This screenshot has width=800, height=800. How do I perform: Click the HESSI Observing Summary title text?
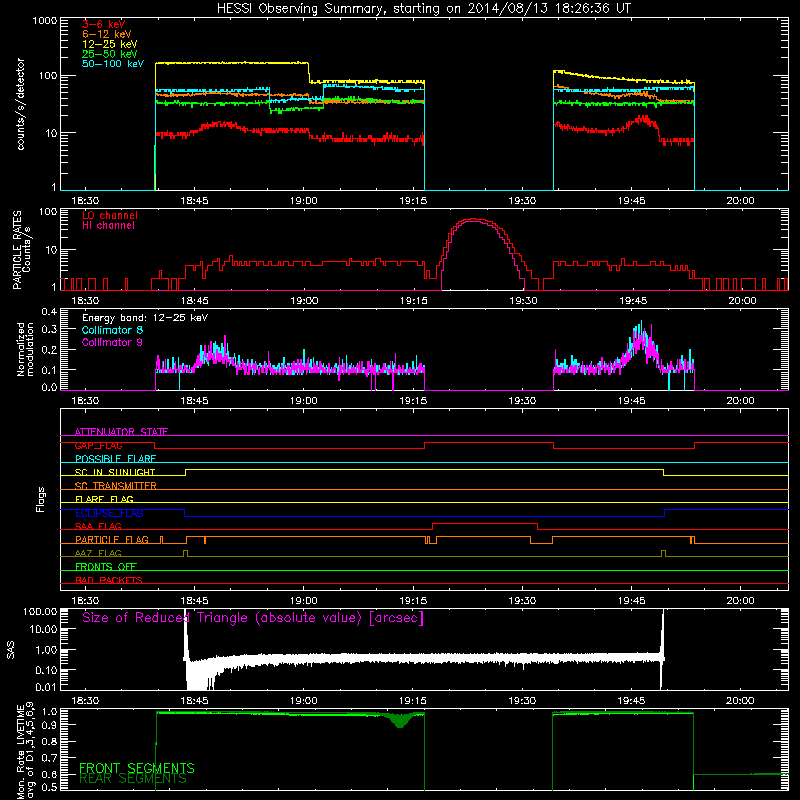[x=424, y=9]
